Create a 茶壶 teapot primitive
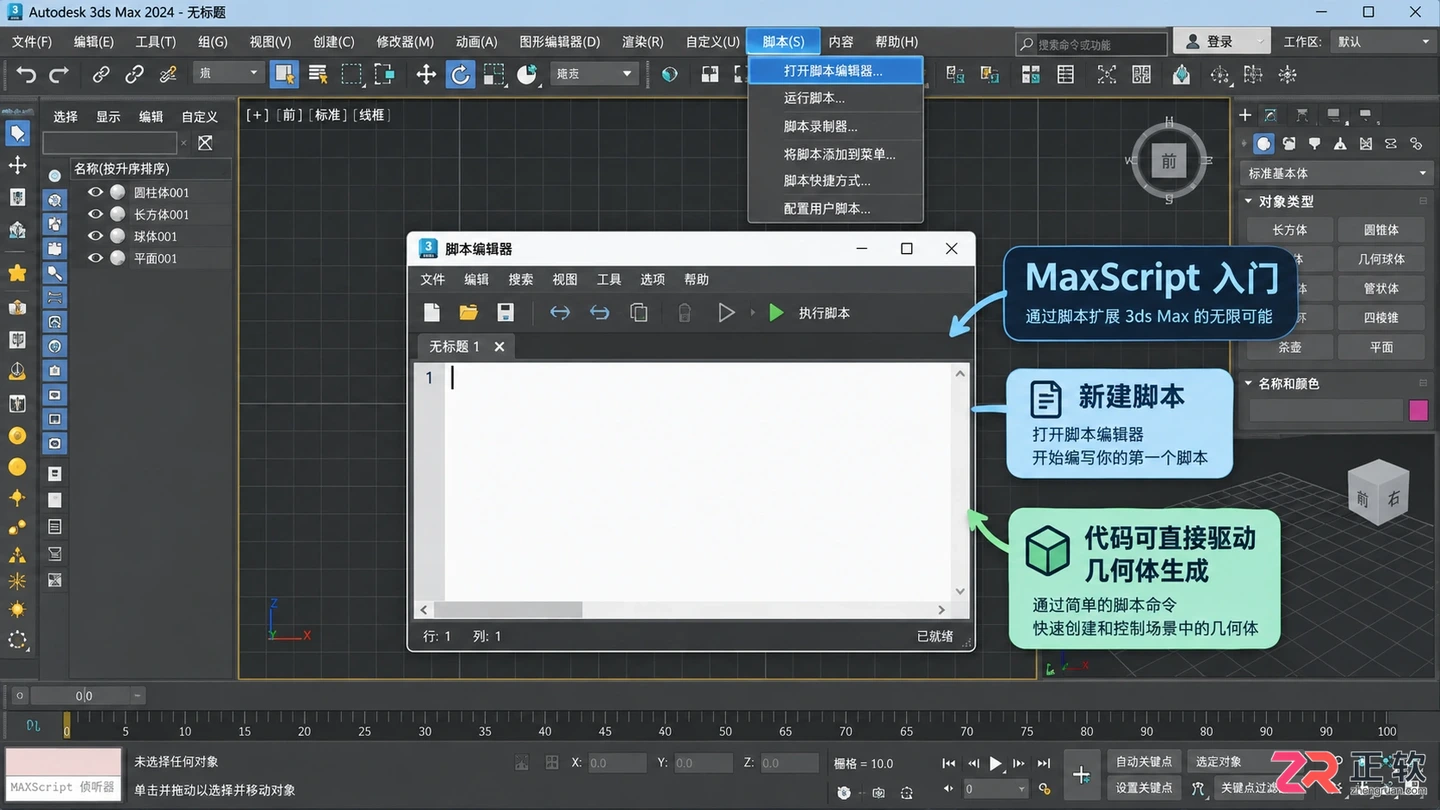 coord(1290,347)
